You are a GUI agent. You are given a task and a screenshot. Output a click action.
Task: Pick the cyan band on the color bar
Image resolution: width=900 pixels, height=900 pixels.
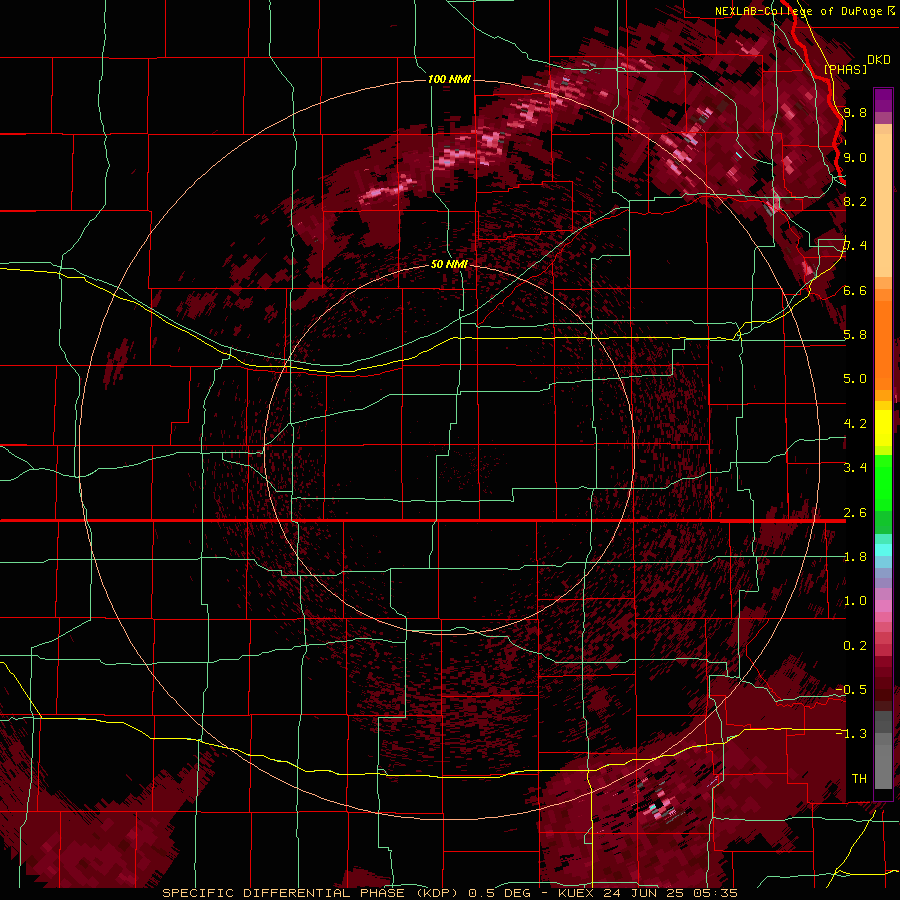tap(883, 549)
